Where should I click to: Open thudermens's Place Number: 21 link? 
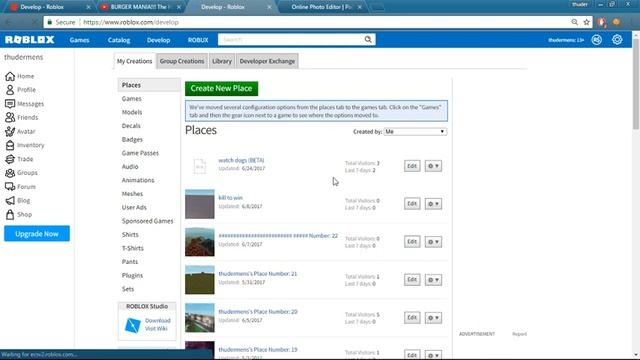(258, 273)
